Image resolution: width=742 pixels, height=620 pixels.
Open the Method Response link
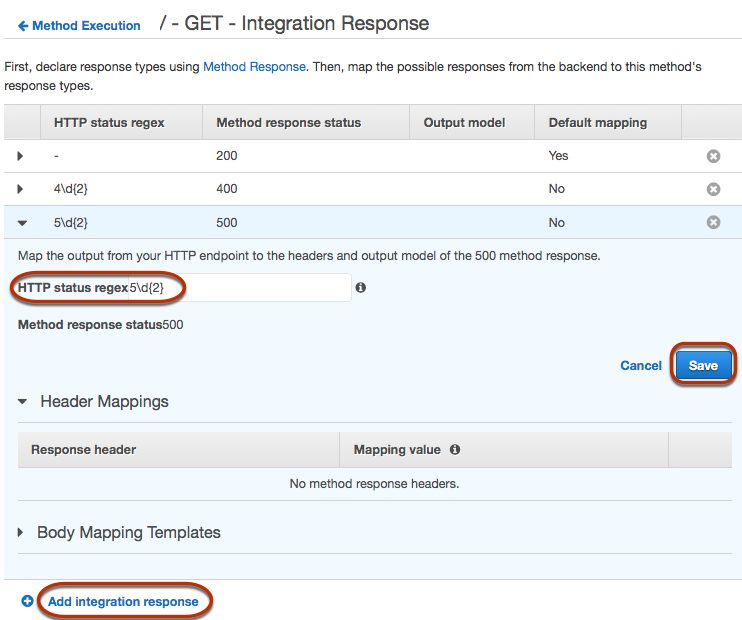[254, 67]
